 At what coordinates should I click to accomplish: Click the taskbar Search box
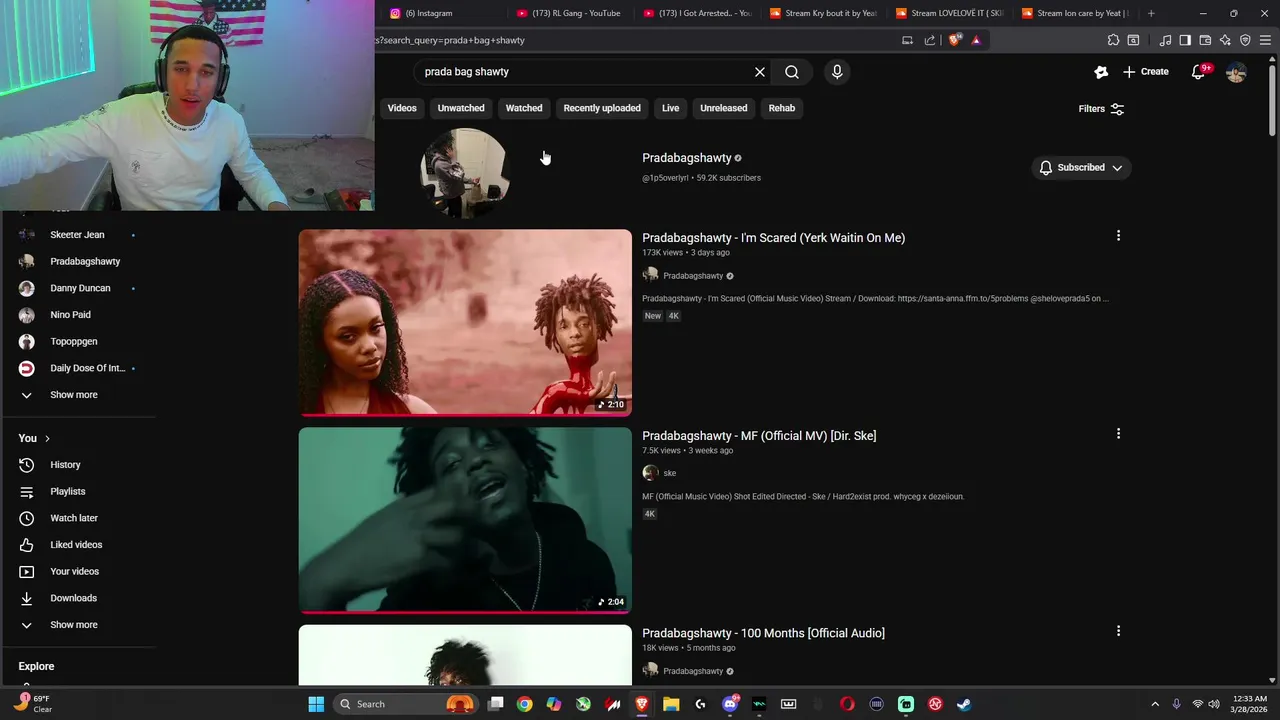[405, 704]
